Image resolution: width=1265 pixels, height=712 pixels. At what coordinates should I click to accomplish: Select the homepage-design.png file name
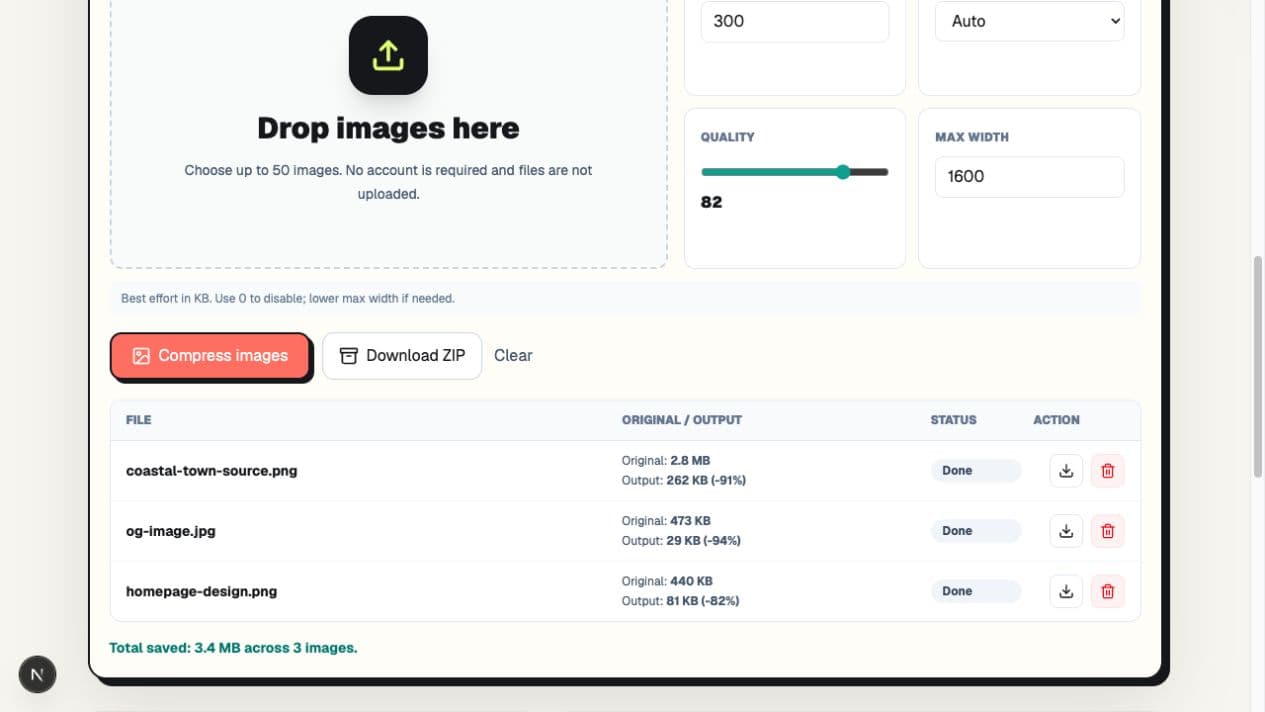pos(201,591)
